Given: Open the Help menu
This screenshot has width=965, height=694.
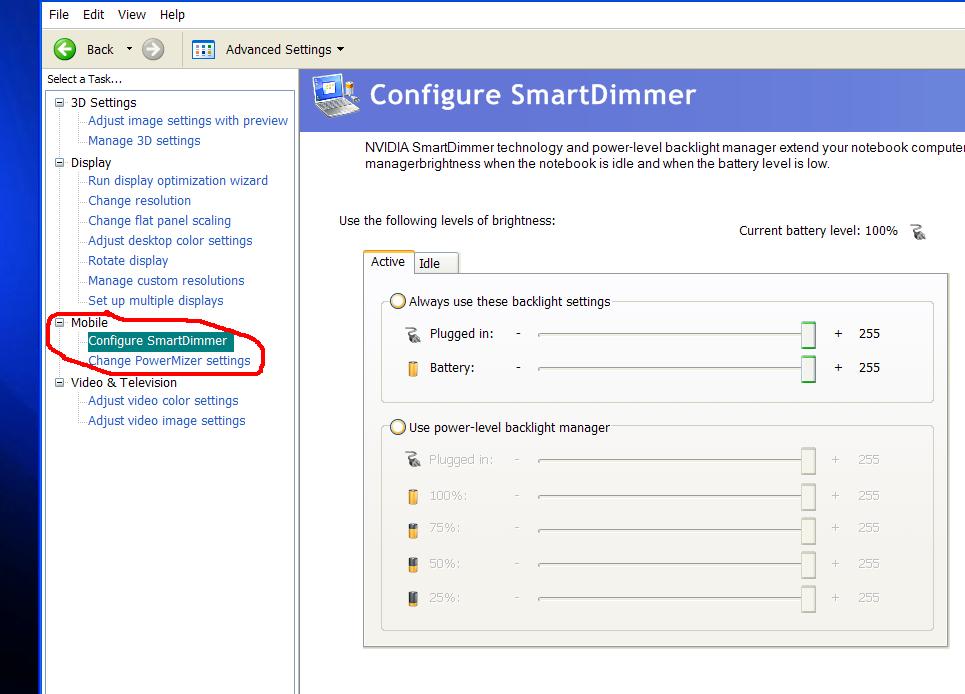Looking at the screenshot, I should 172,14.
